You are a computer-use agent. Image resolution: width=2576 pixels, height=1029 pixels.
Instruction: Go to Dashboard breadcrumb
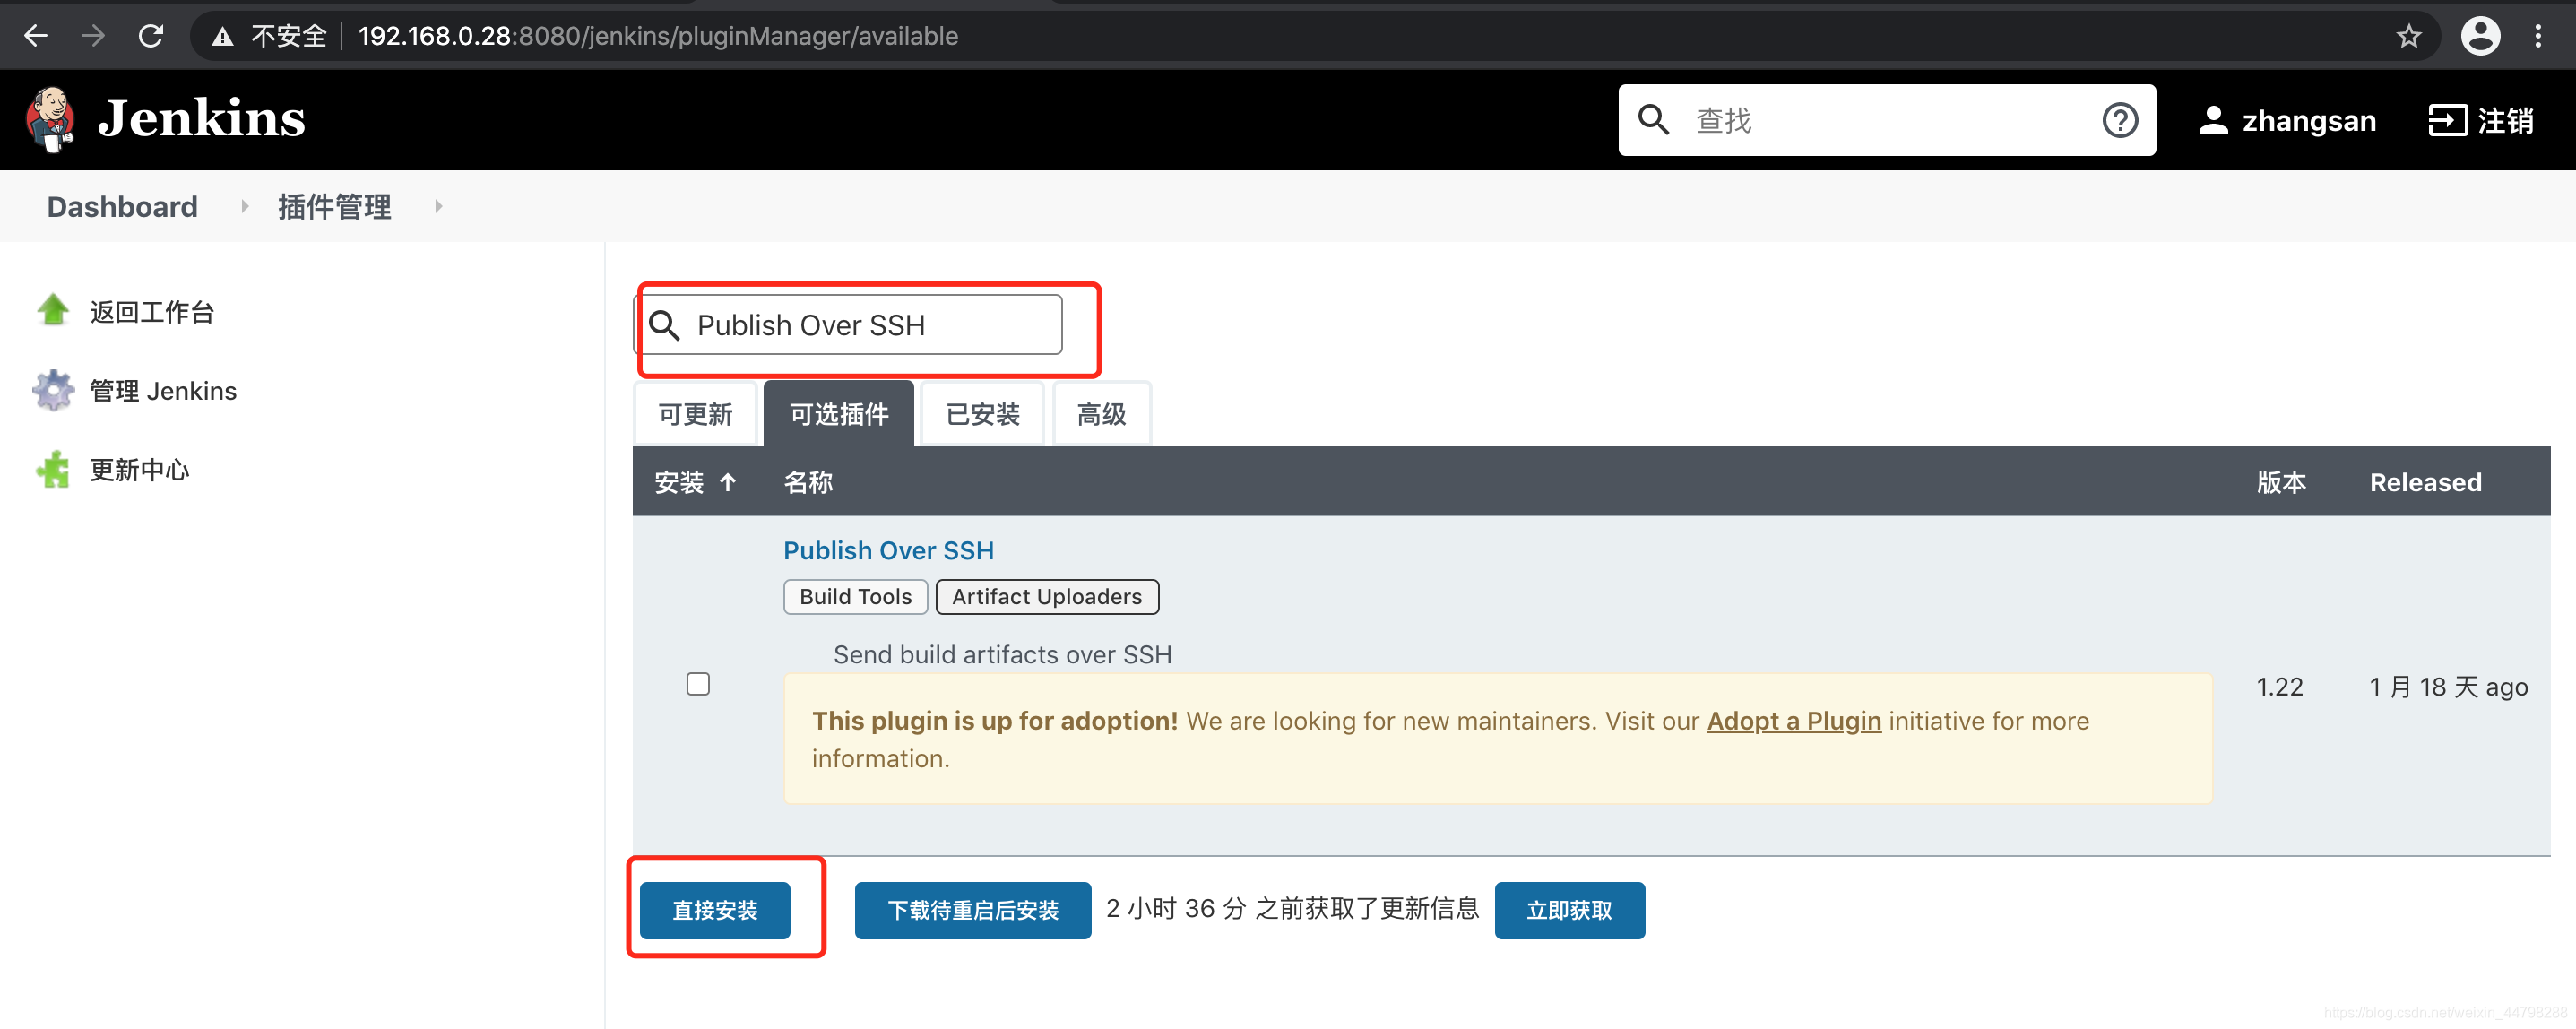pyautogui.click(x=122, y=206)
